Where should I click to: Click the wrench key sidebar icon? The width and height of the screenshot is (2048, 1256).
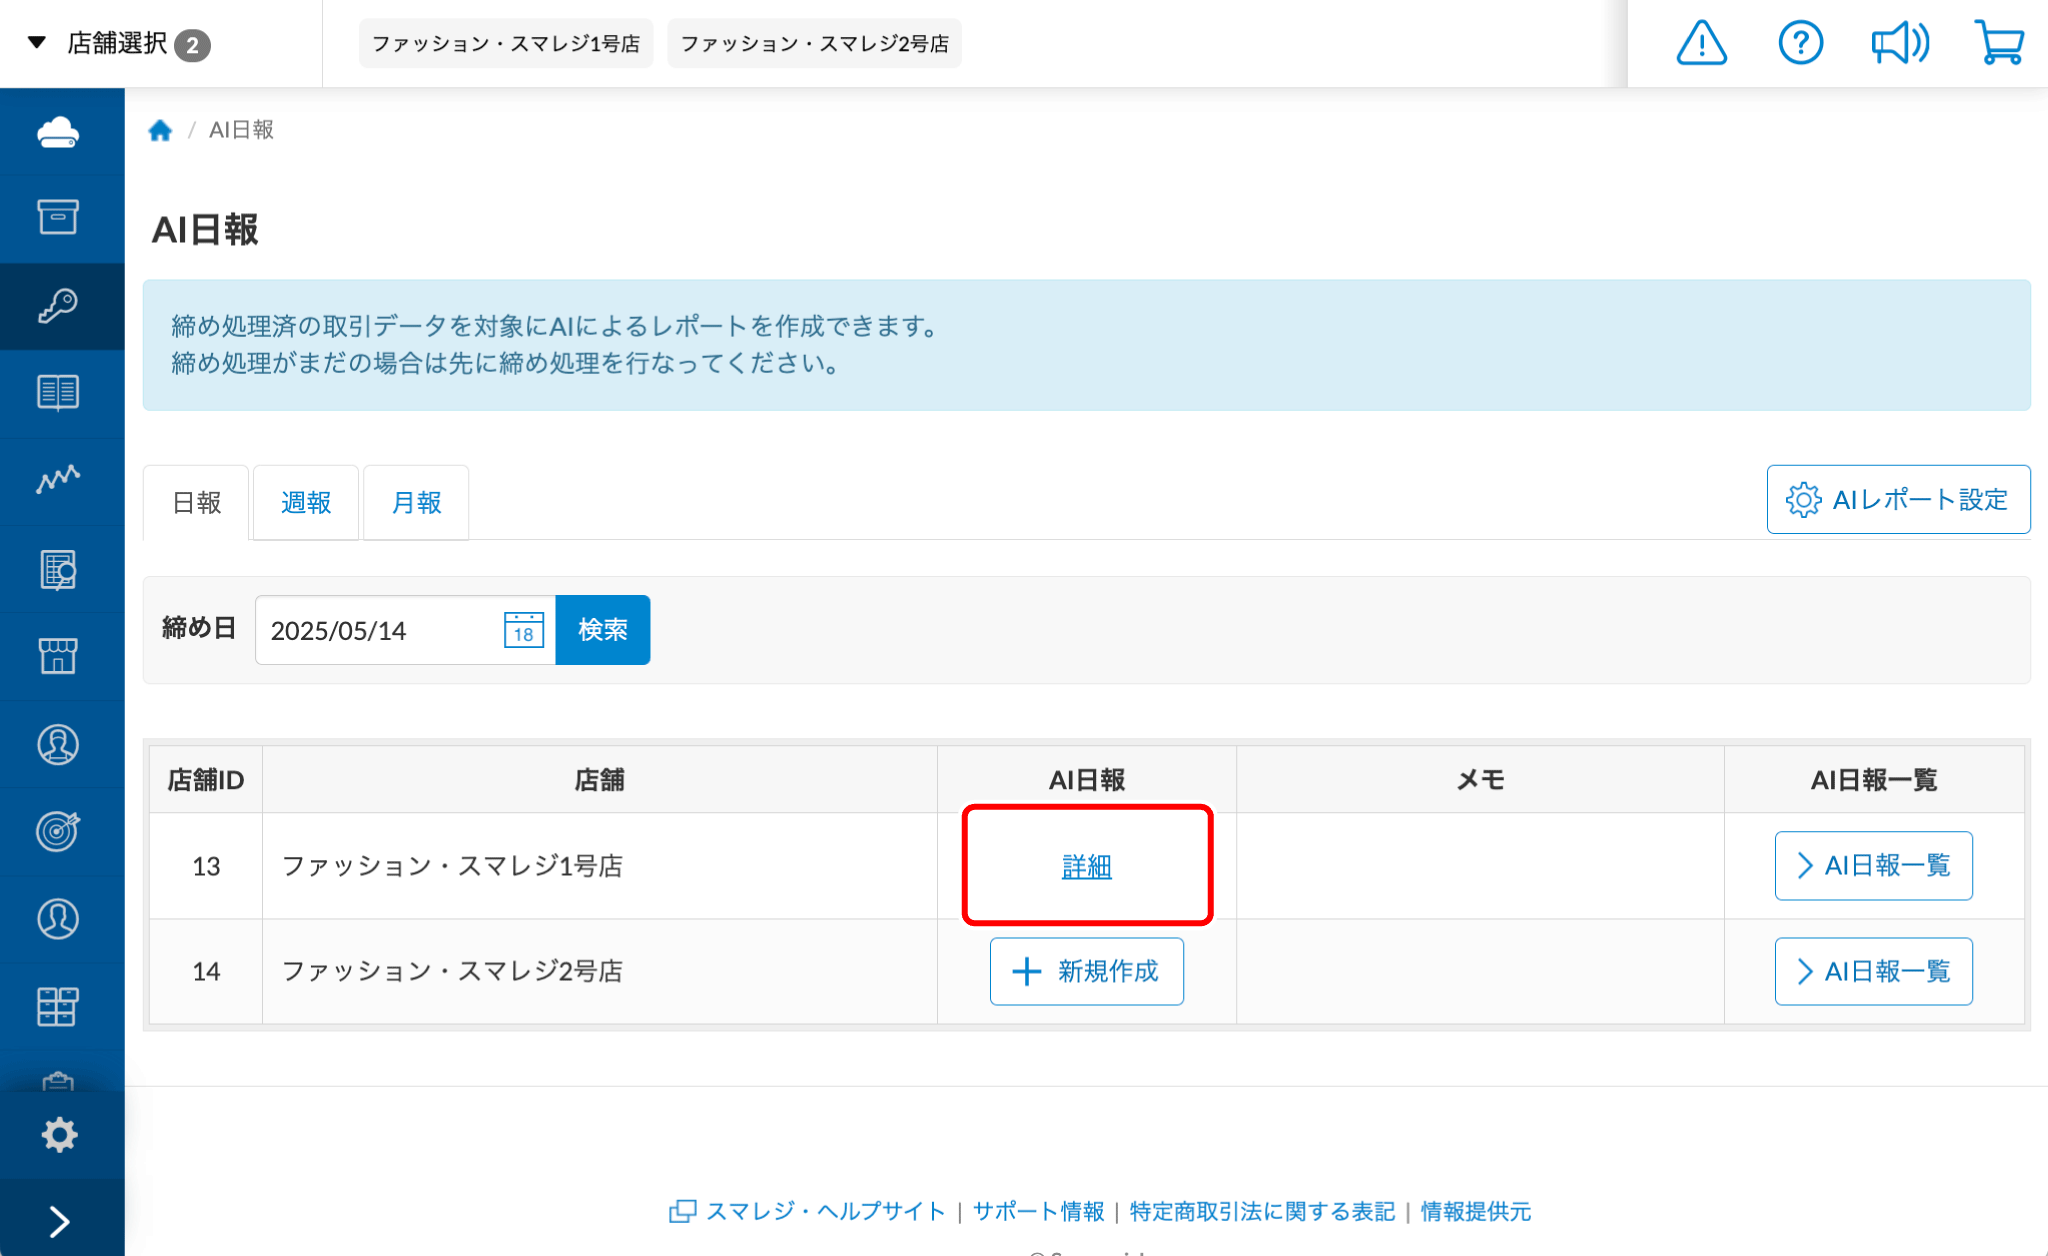pyautogui.click(x=58, y=306)
